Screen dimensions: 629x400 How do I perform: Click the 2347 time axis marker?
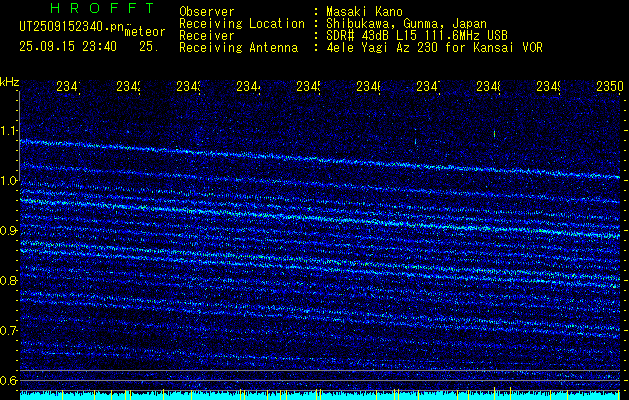pyautogui.click(x=428, y=86)
